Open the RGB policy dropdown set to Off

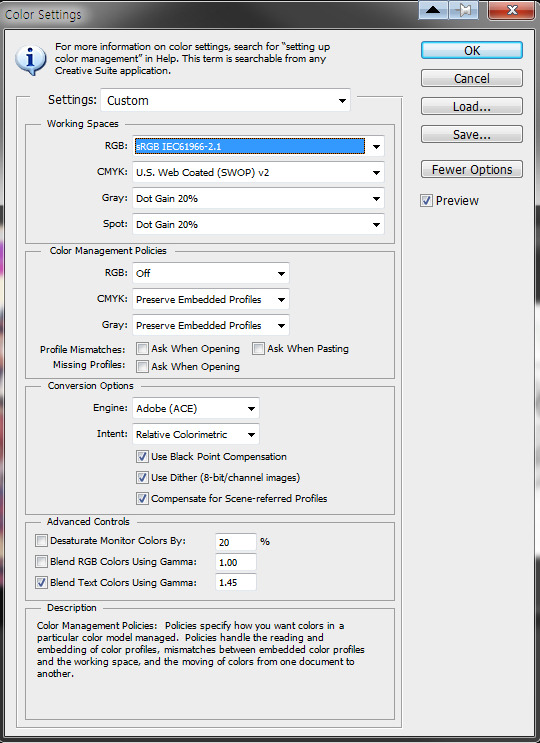tap(211, 273)
